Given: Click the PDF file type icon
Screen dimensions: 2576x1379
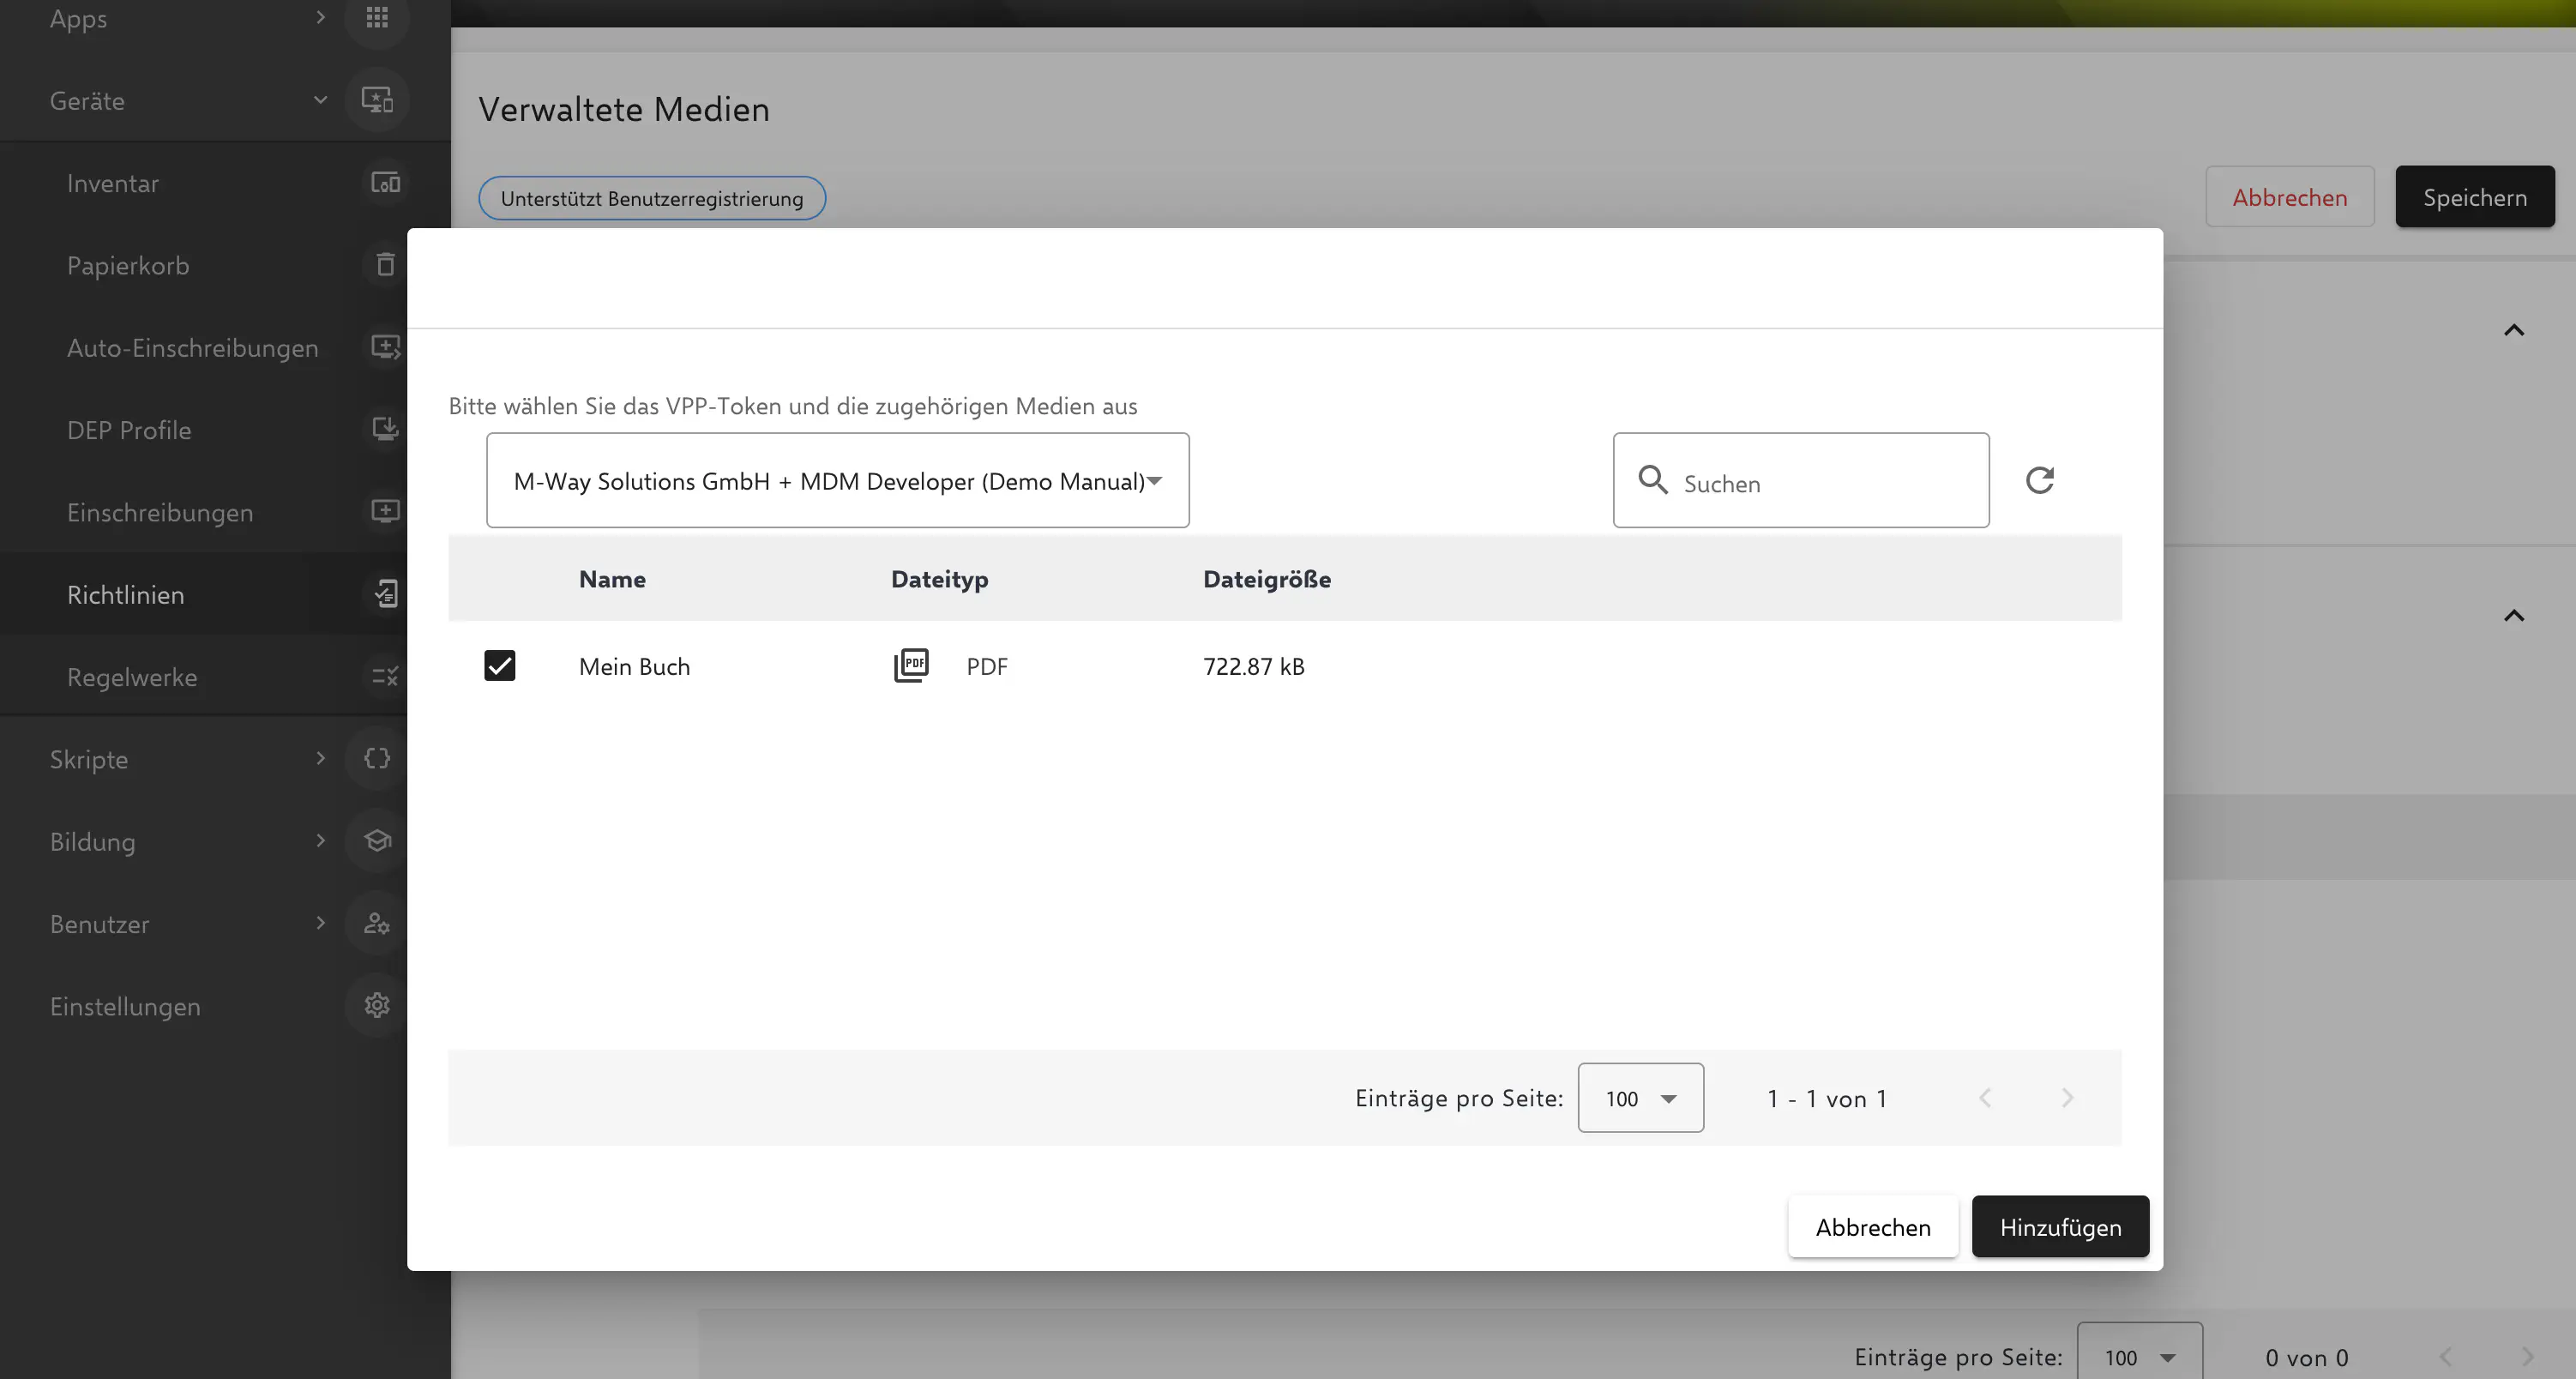Looking at the screenshot, I should tap(910, 666).
